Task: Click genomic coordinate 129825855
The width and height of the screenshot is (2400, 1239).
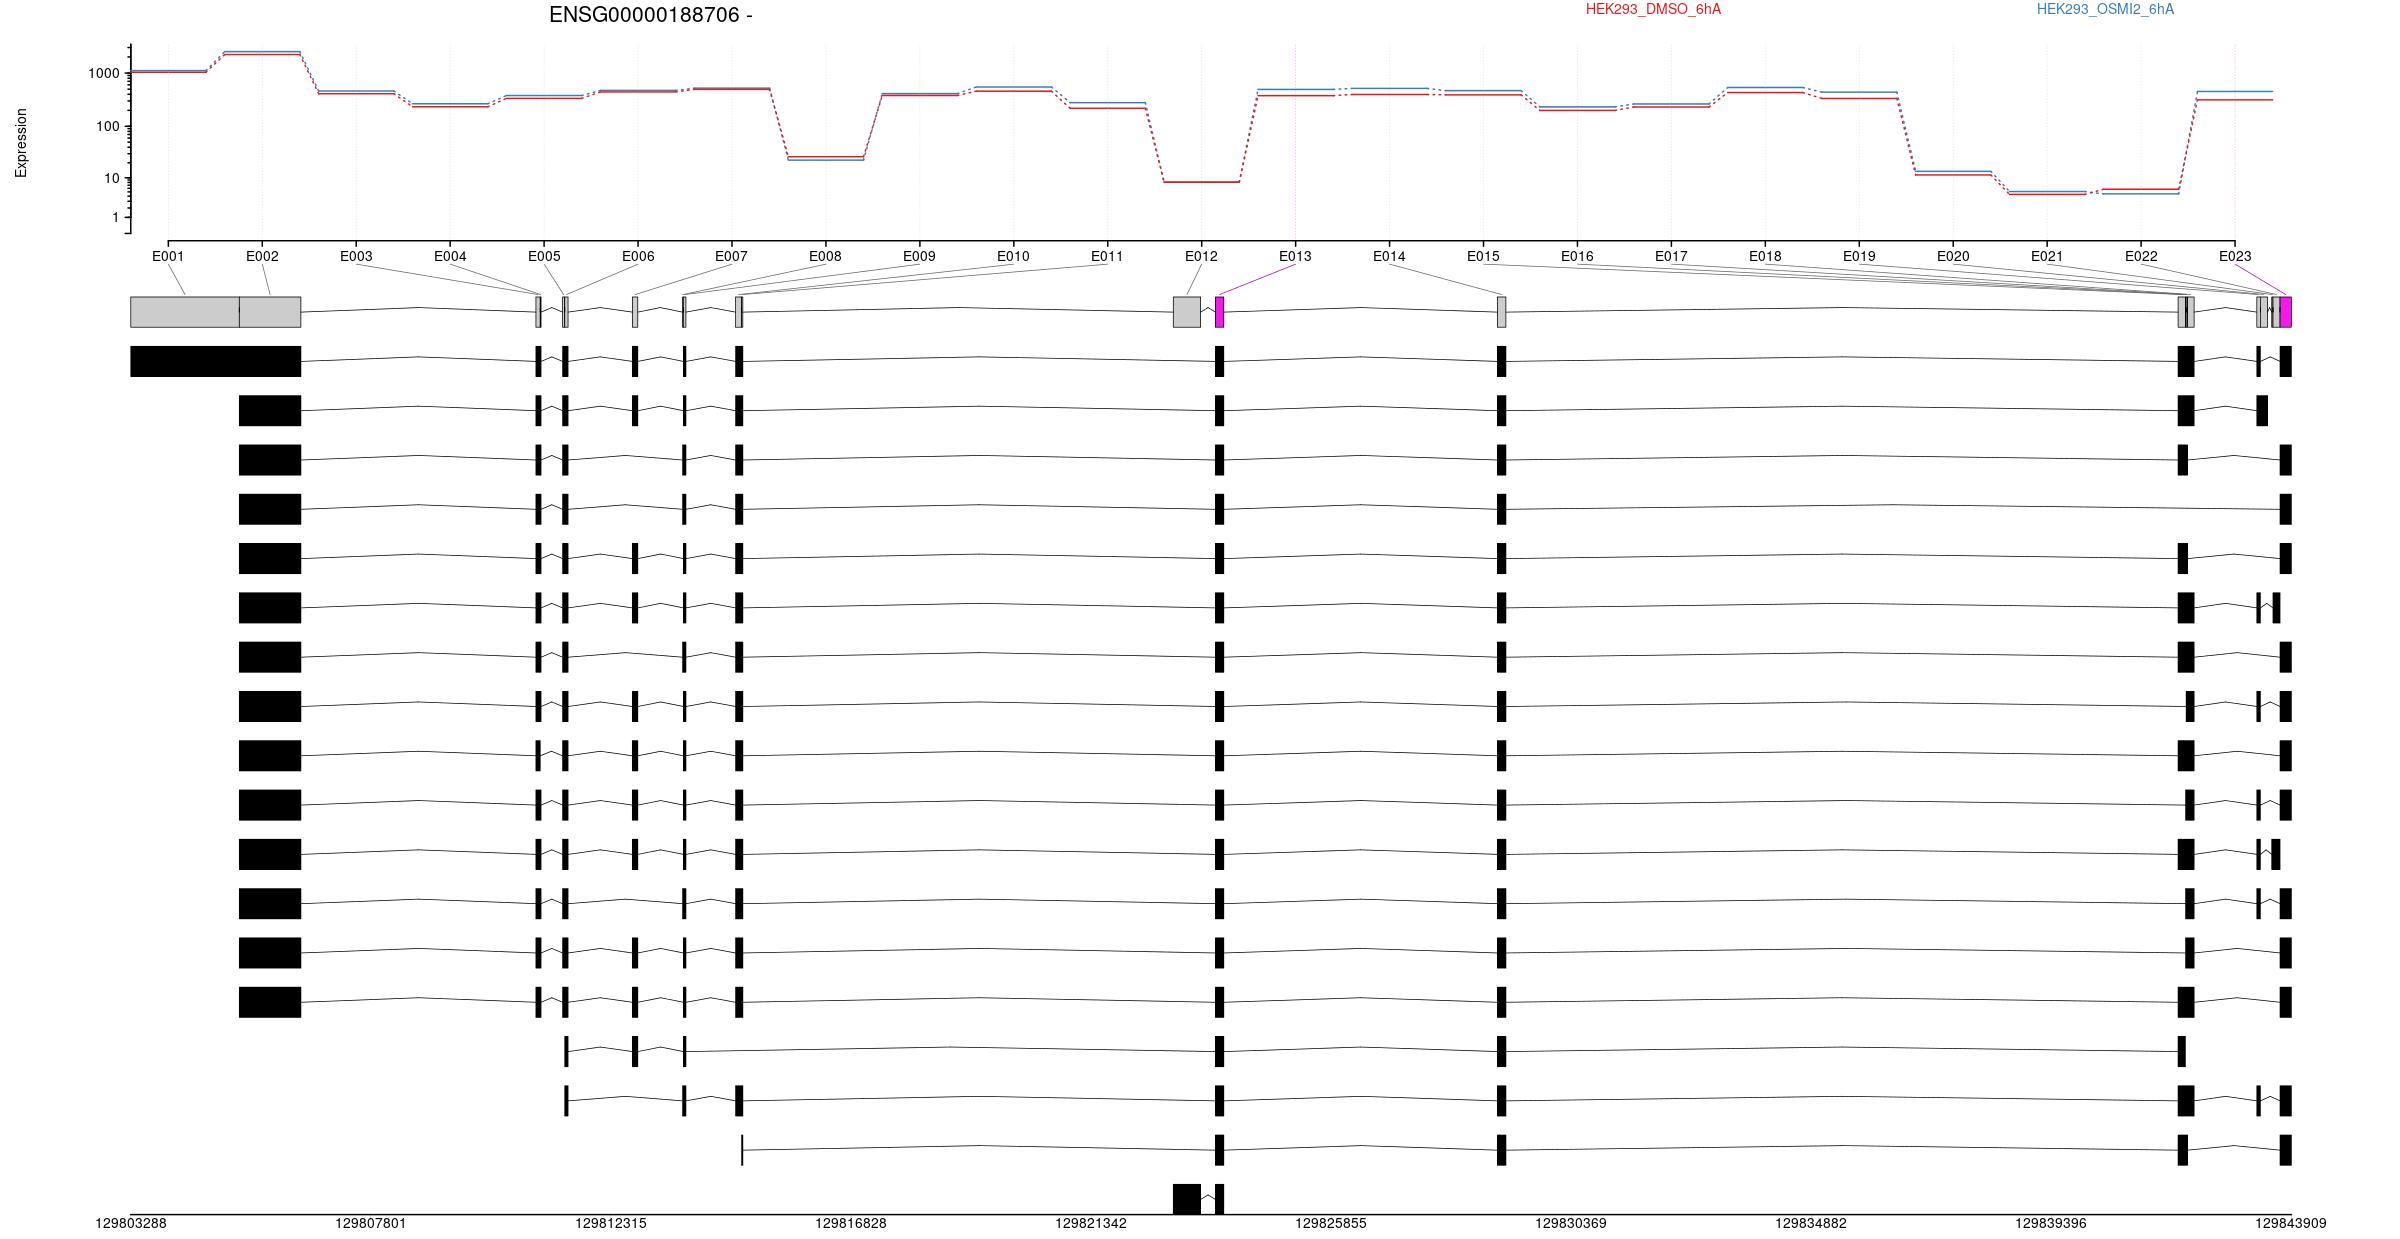Action: (1331, 1223)
